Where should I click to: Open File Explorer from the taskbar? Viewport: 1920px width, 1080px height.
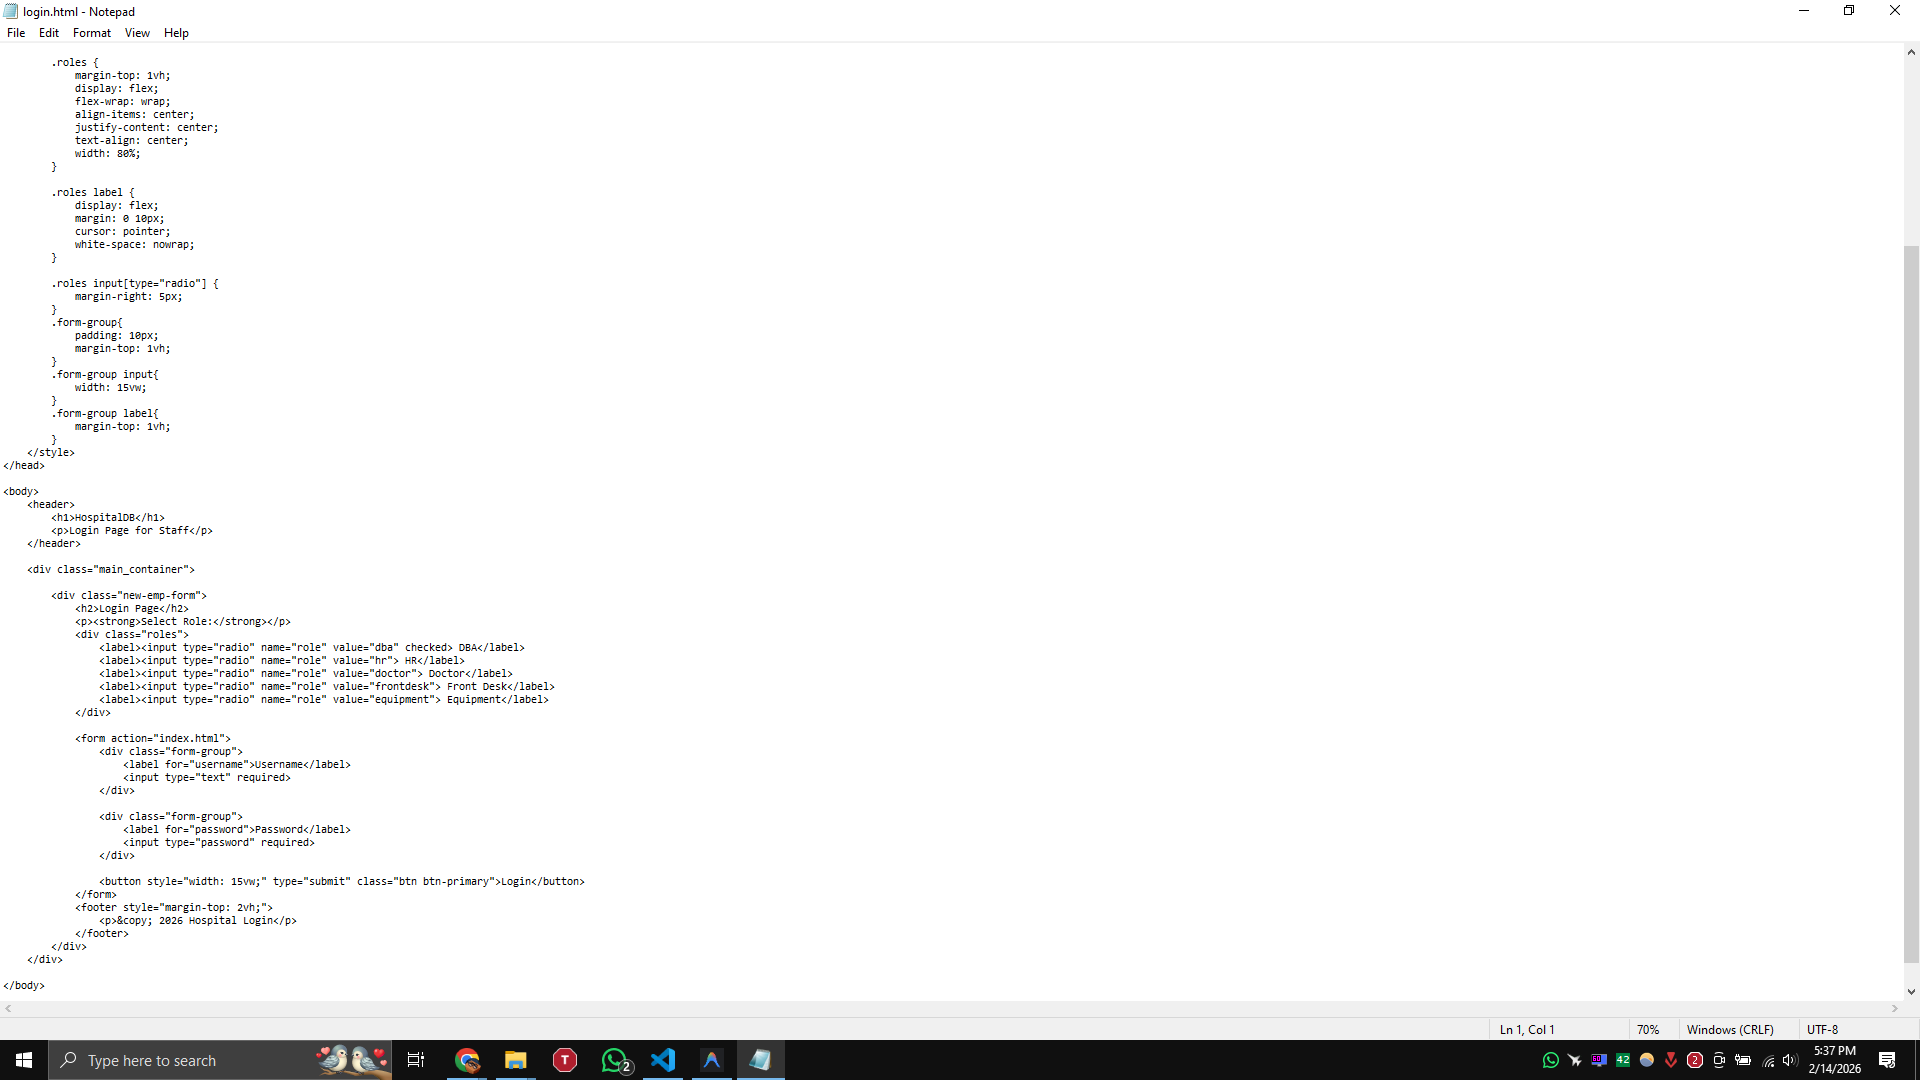pos(515,1060)
